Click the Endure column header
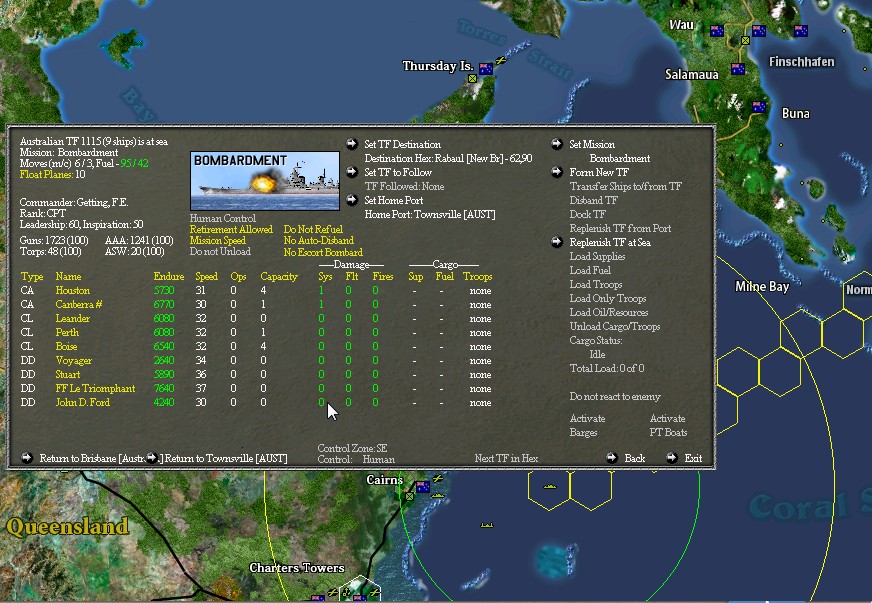The image size is (872, 603). (169, 276)
